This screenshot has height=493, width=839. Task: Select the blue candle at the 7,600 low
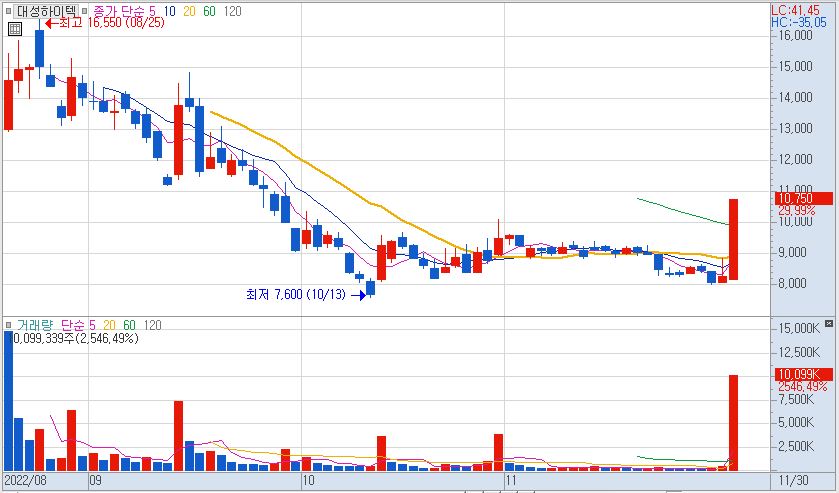point(370,288)
